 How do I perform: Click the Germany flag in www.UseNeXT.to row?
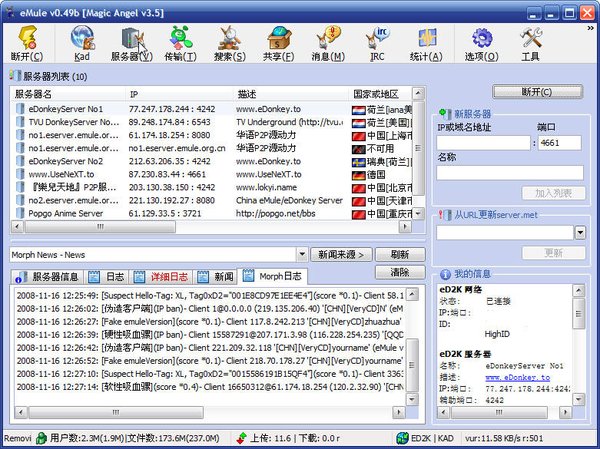click(x=358, y=175)
